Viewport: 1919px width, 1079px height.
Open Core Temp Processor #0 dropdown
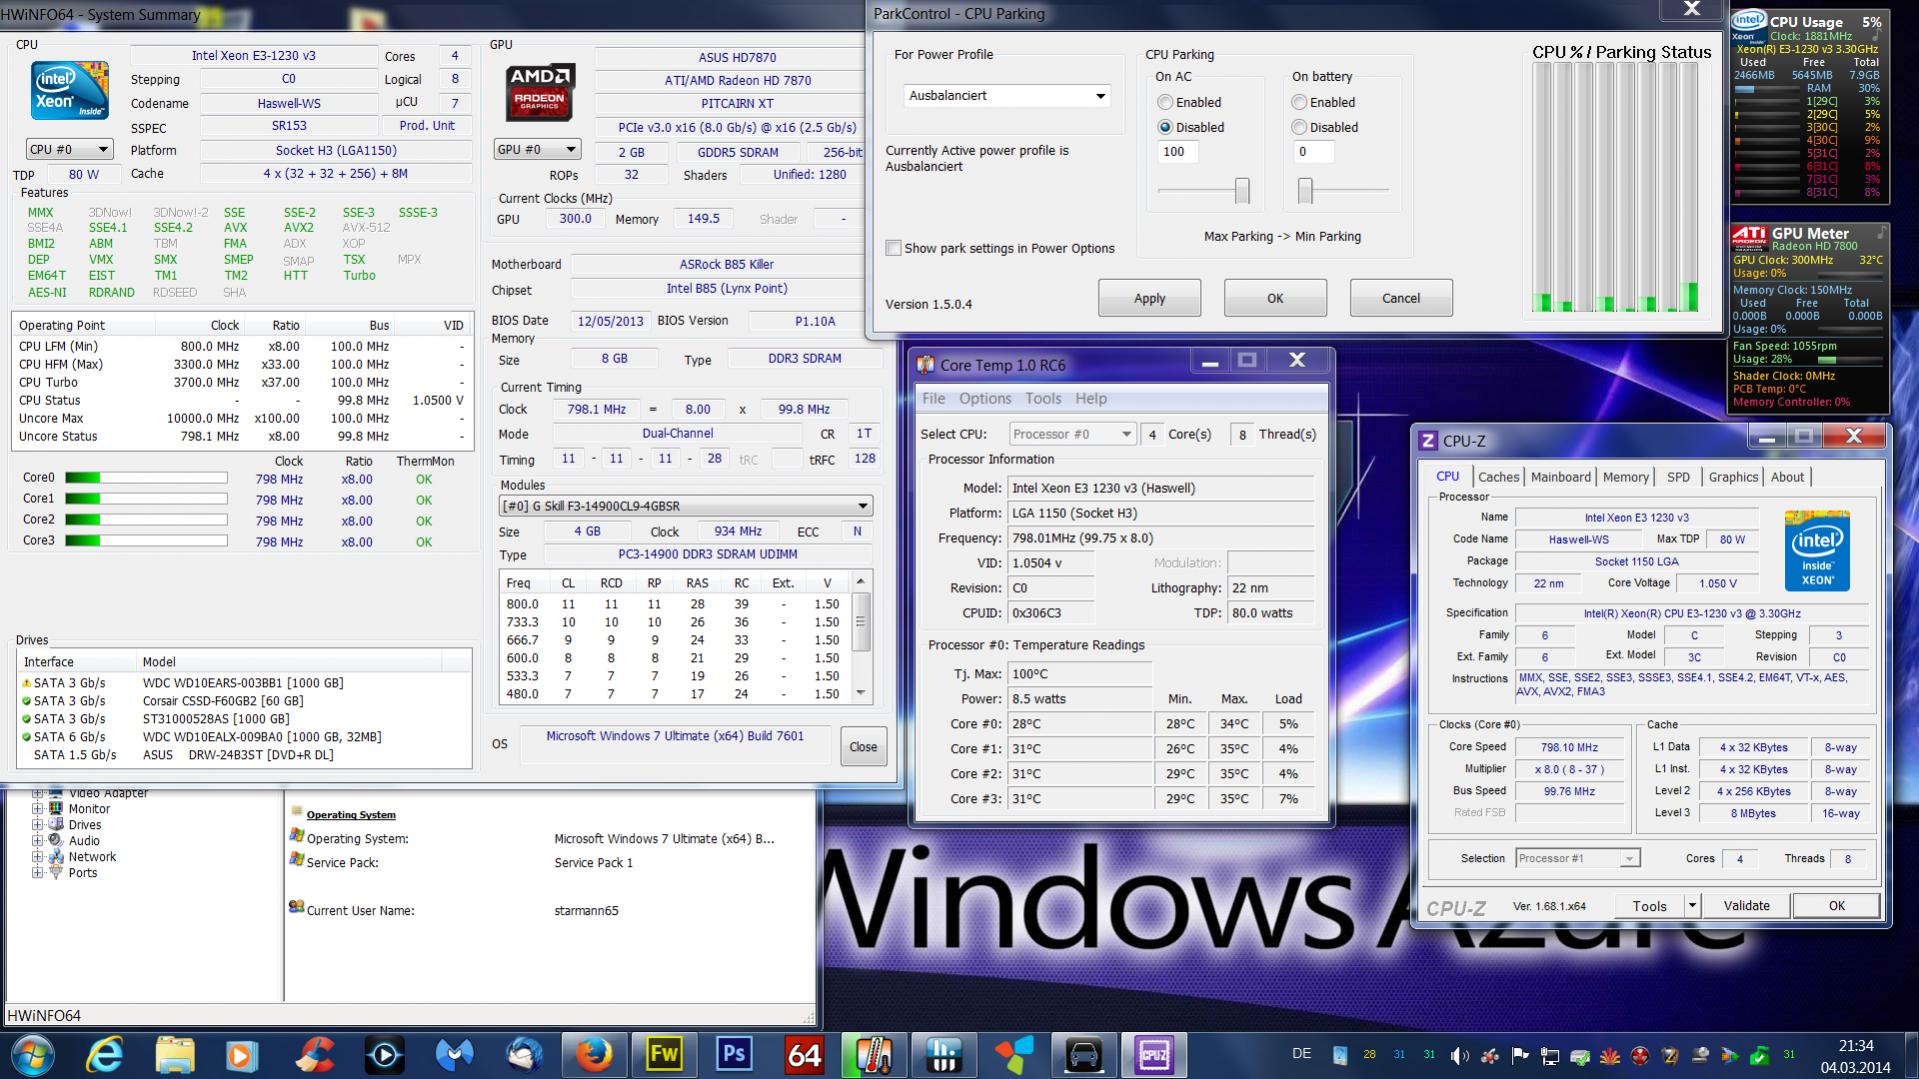click(1072, 434)
